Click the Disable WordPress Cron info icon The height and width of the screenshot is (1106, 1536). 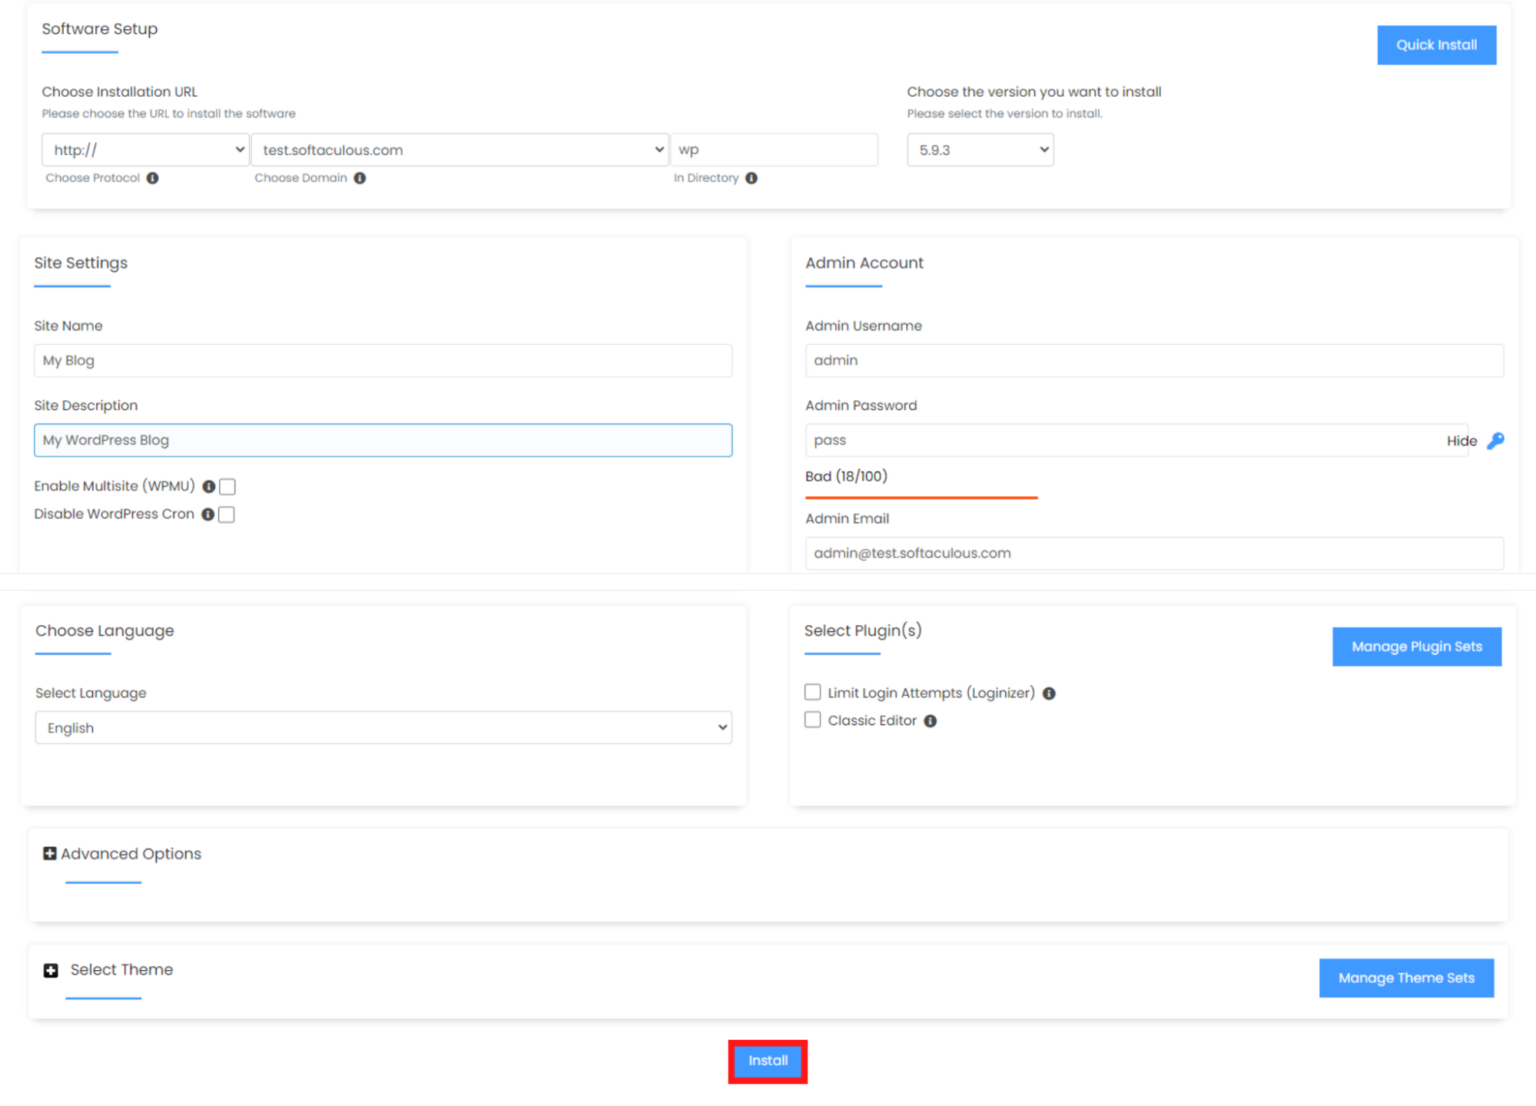click(208, 514)
